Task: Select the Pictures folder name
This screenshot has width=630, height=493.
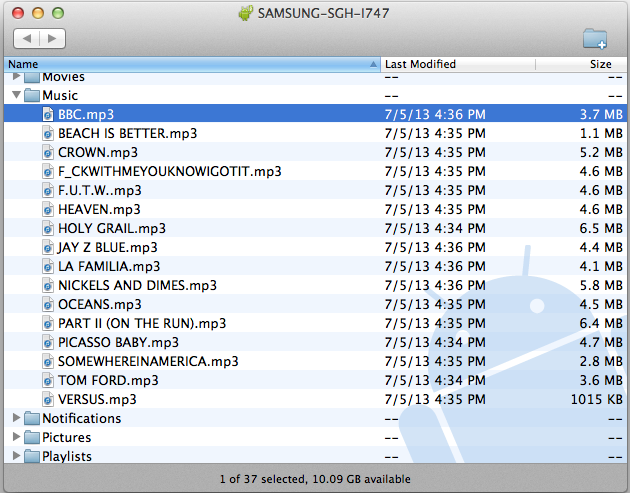Action: pos(67,437)
